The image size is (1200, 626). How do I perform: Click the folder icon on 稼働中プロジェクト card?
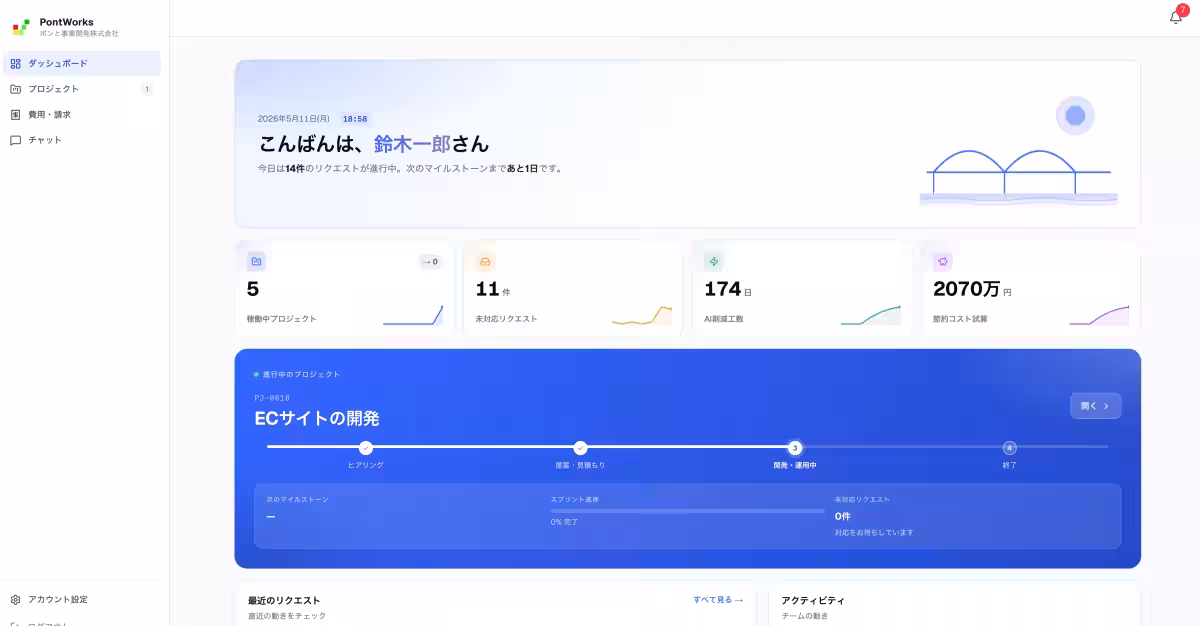click(x=256, y=261)
